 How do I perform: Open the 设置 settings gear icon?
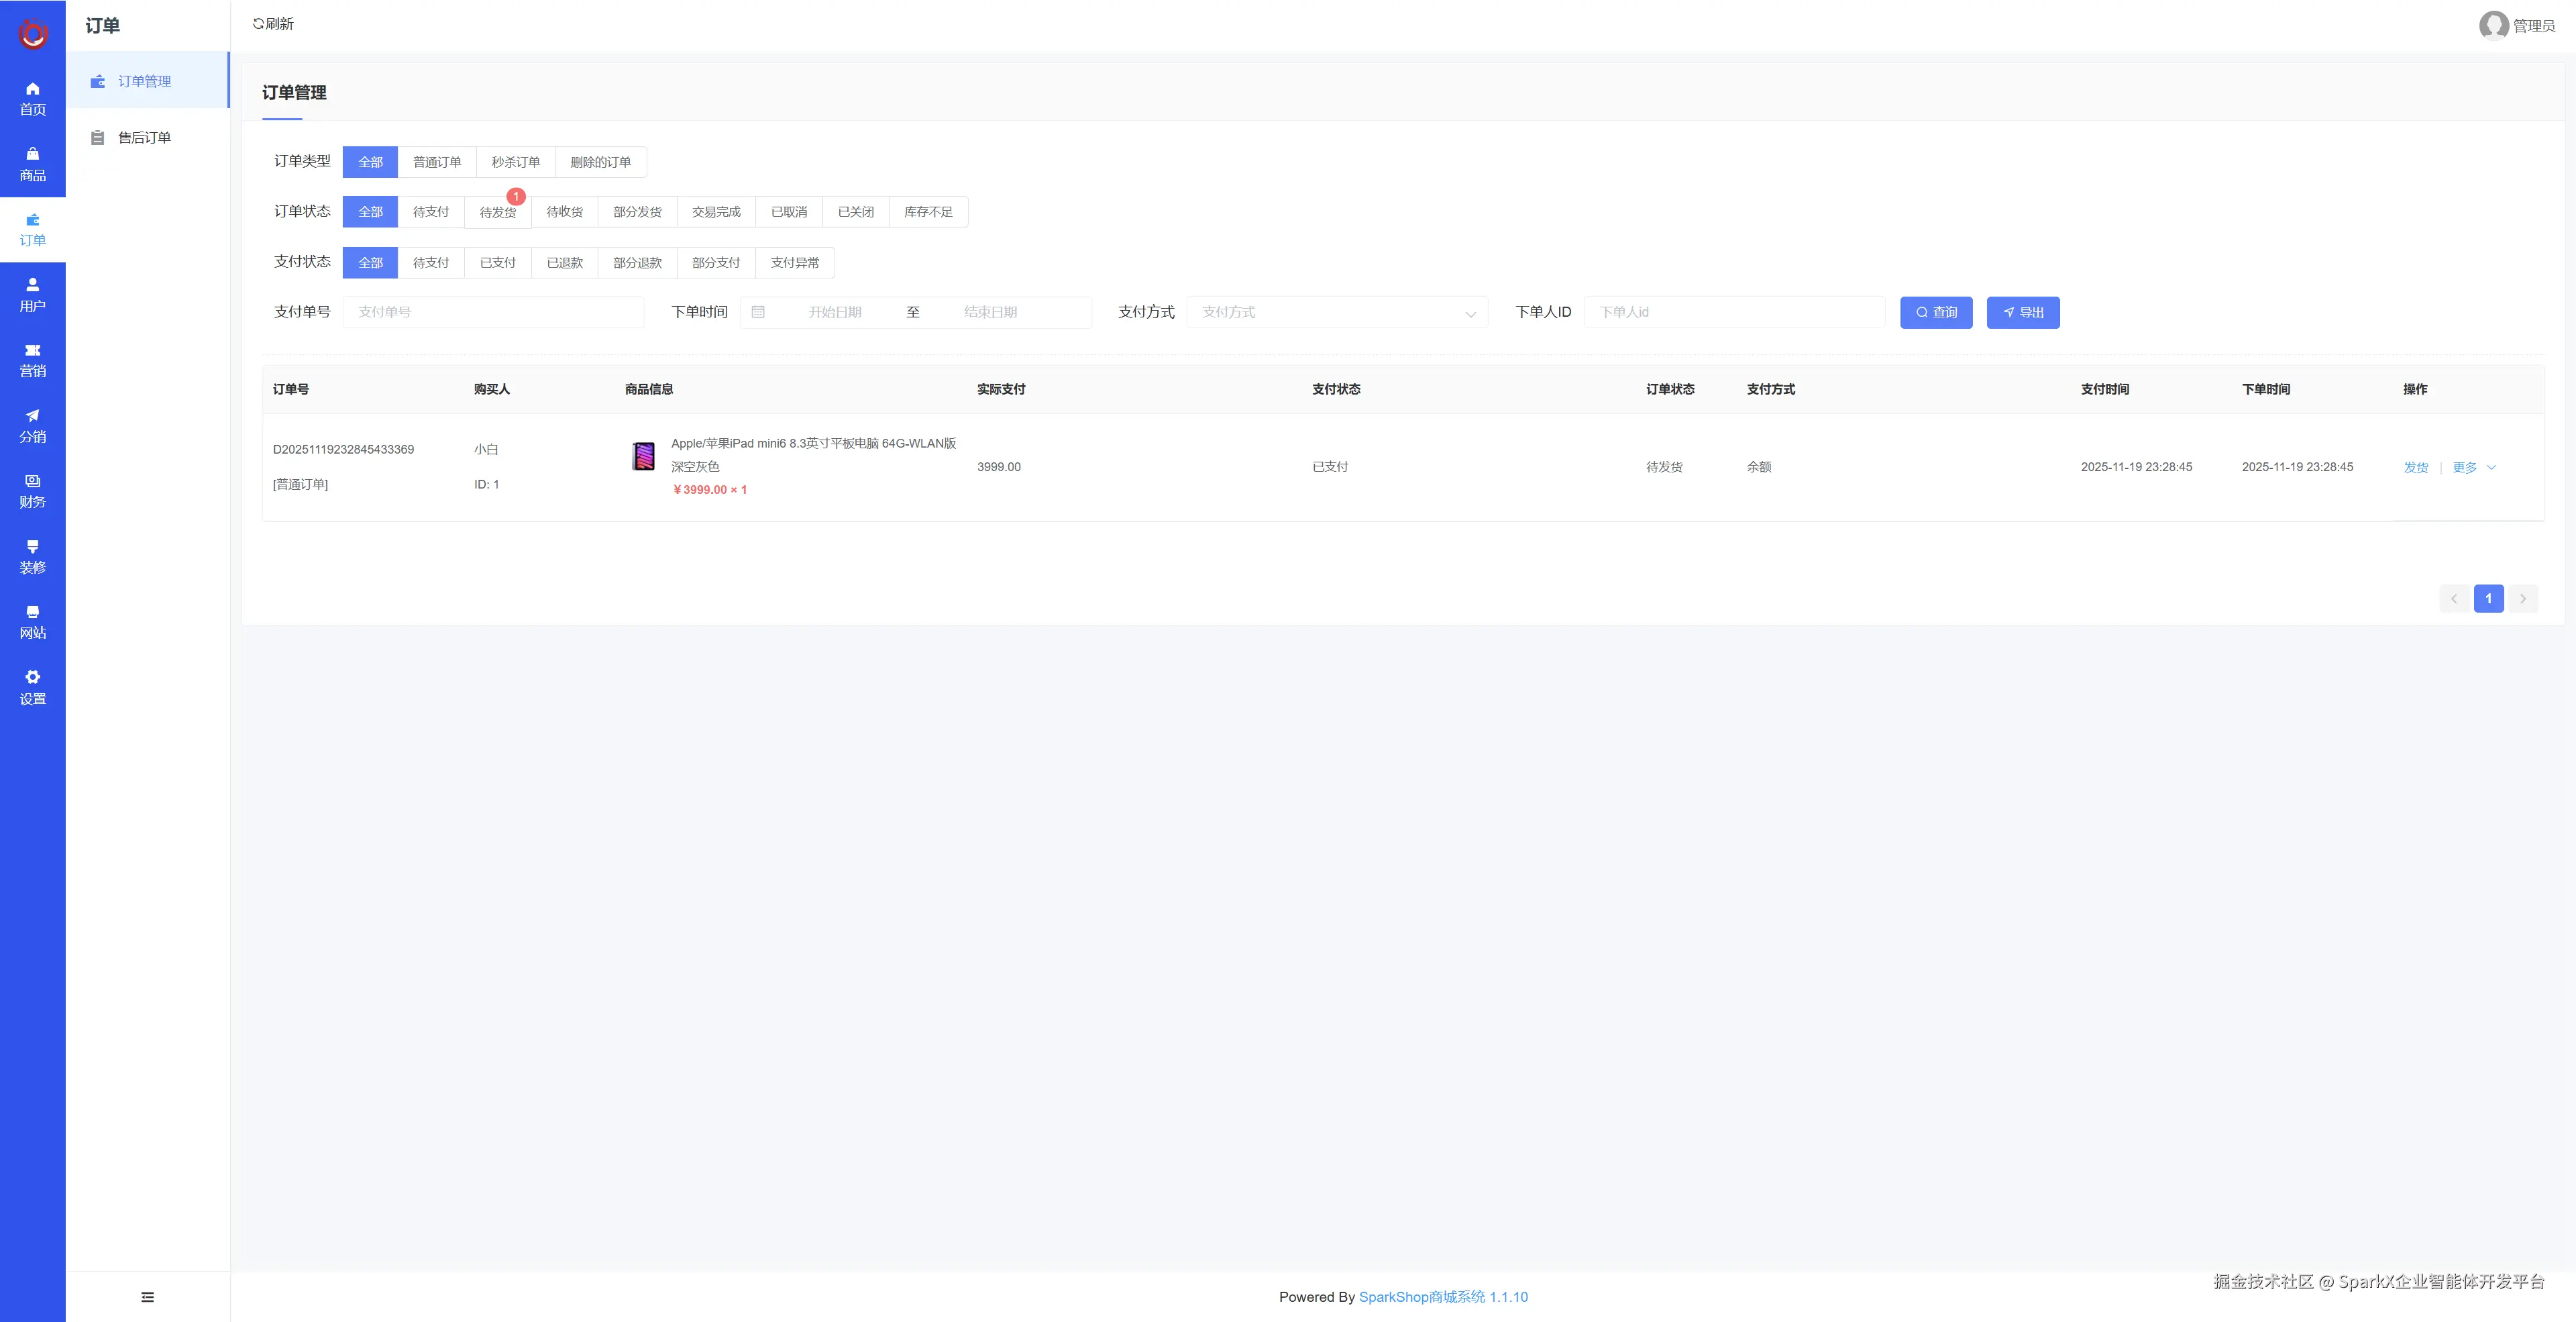click(32, 687)
